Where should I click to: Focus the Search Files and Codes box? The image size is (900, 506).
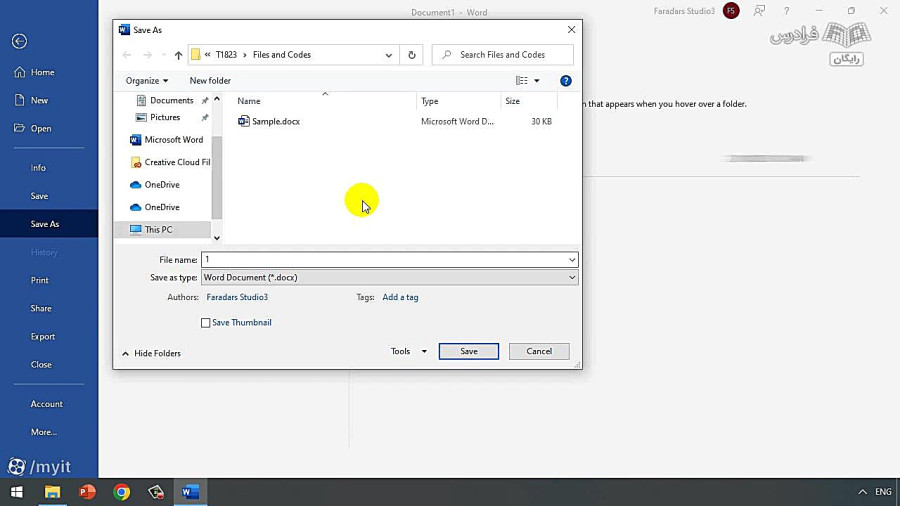(x=503, y=55)
